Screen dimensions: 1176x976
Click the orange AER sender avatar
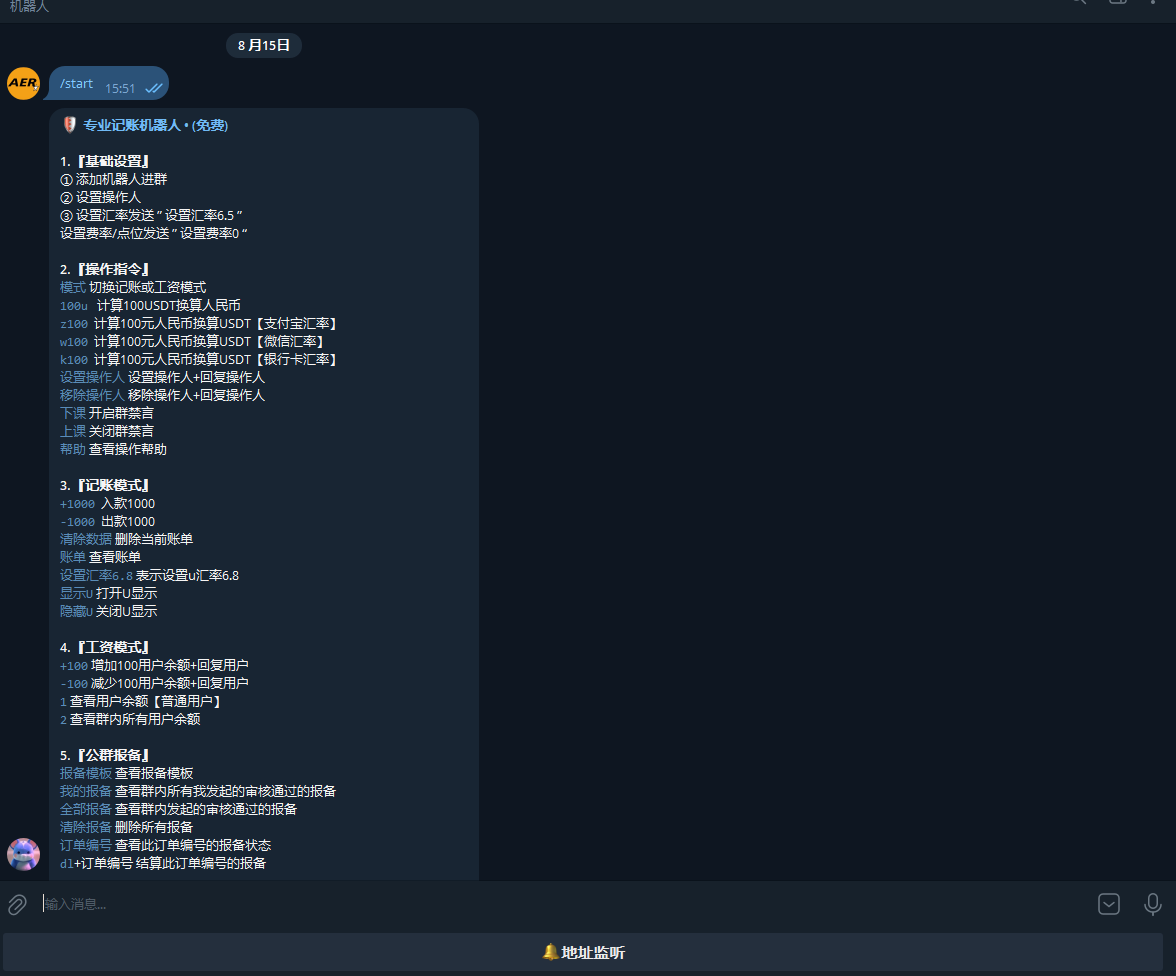23,83
